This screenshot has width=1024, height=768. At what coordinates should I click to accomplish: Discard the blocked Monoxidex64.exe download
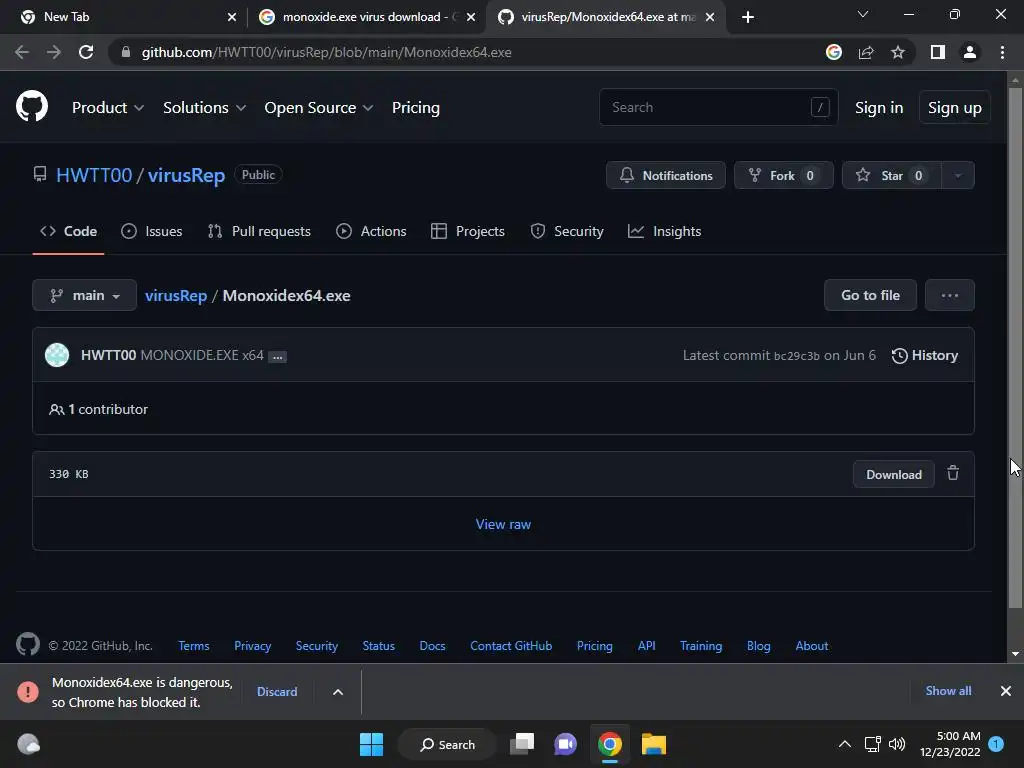[277, 692]
